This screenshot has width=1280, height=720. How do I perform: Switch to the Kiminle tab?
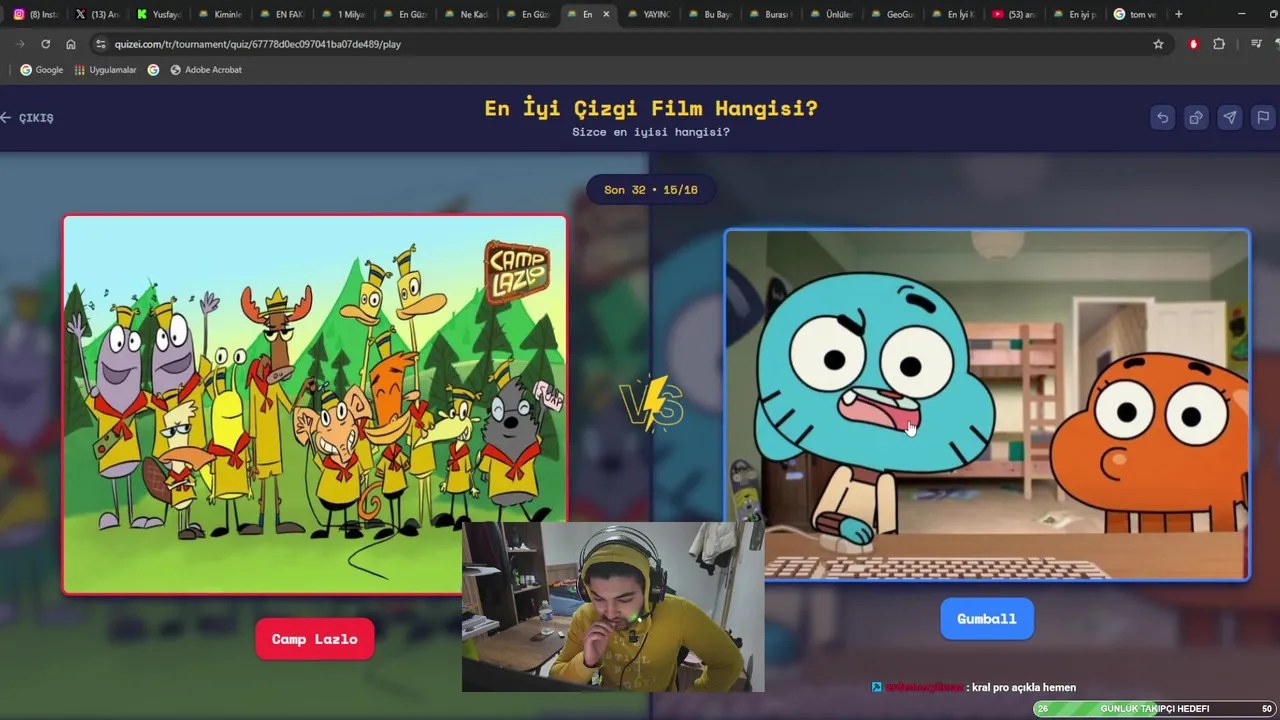220,14
